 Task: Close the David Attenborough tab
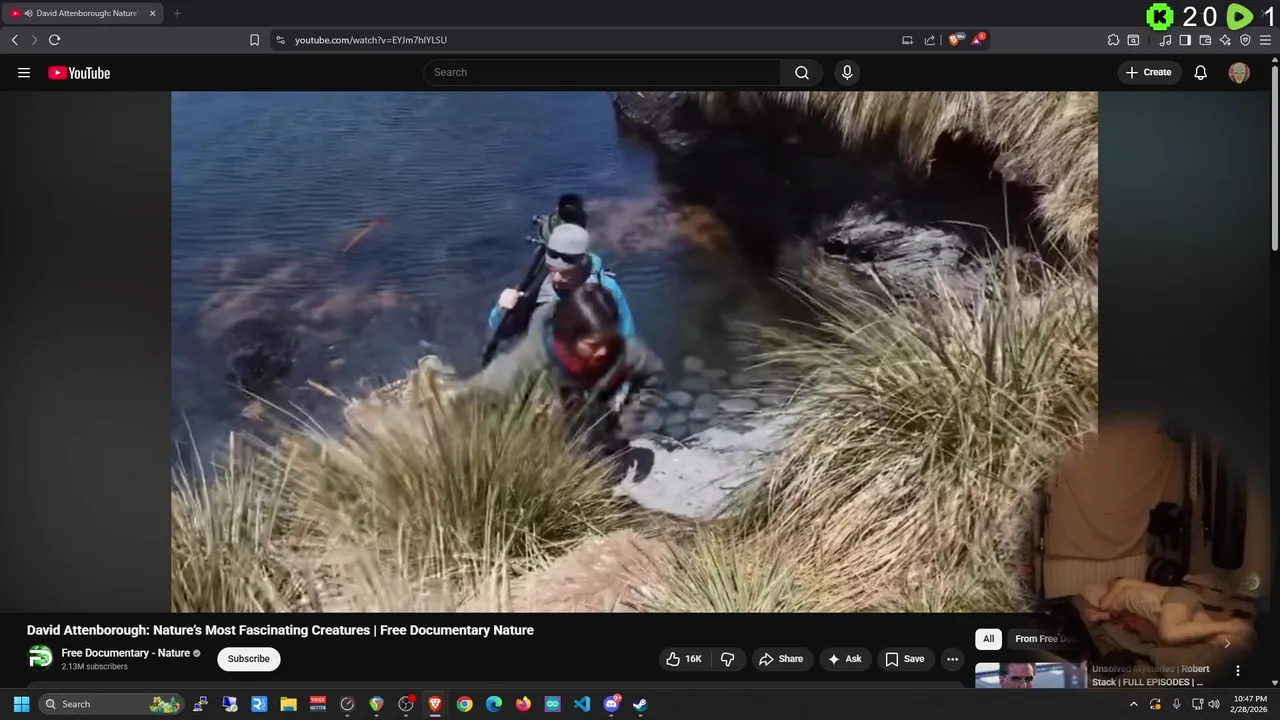[x=152, y=13]
